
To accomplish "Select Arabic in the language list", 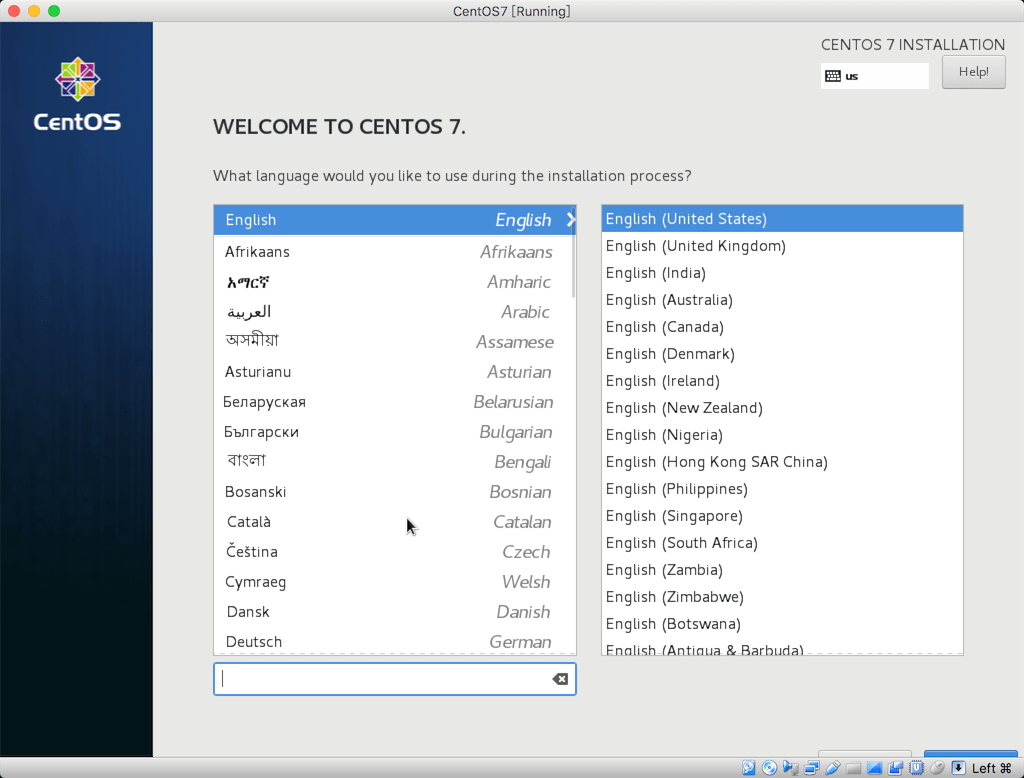I will pyautogui.click(x=394, y=312).
